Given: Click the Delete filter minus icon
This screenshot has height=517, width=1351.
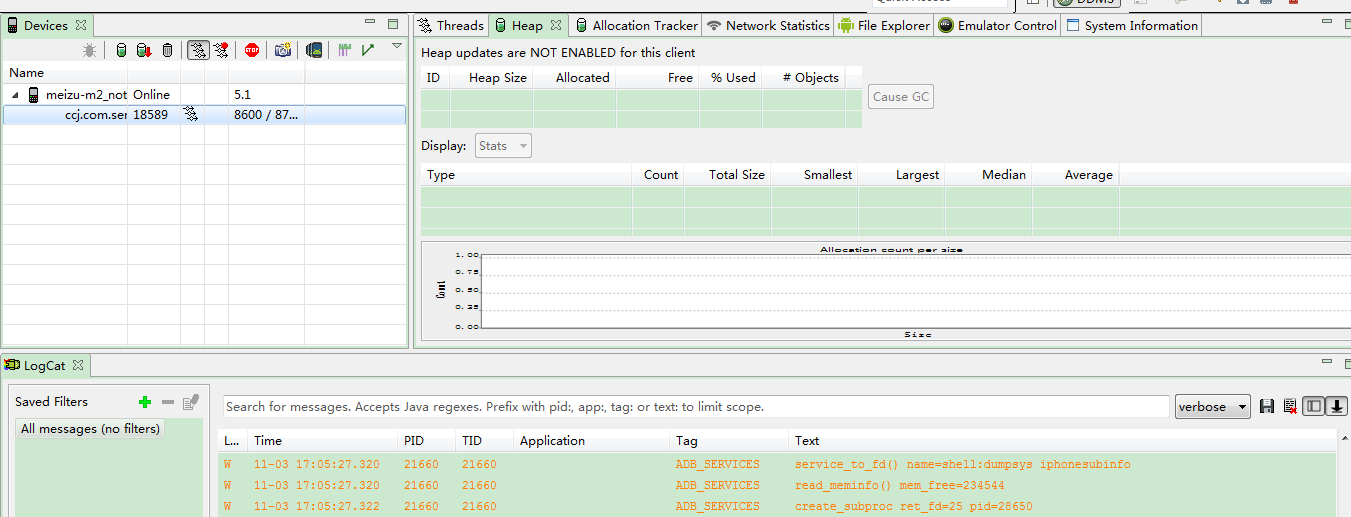Looking at the screenshot, I should pyautogui.click(x=168, y=402).
